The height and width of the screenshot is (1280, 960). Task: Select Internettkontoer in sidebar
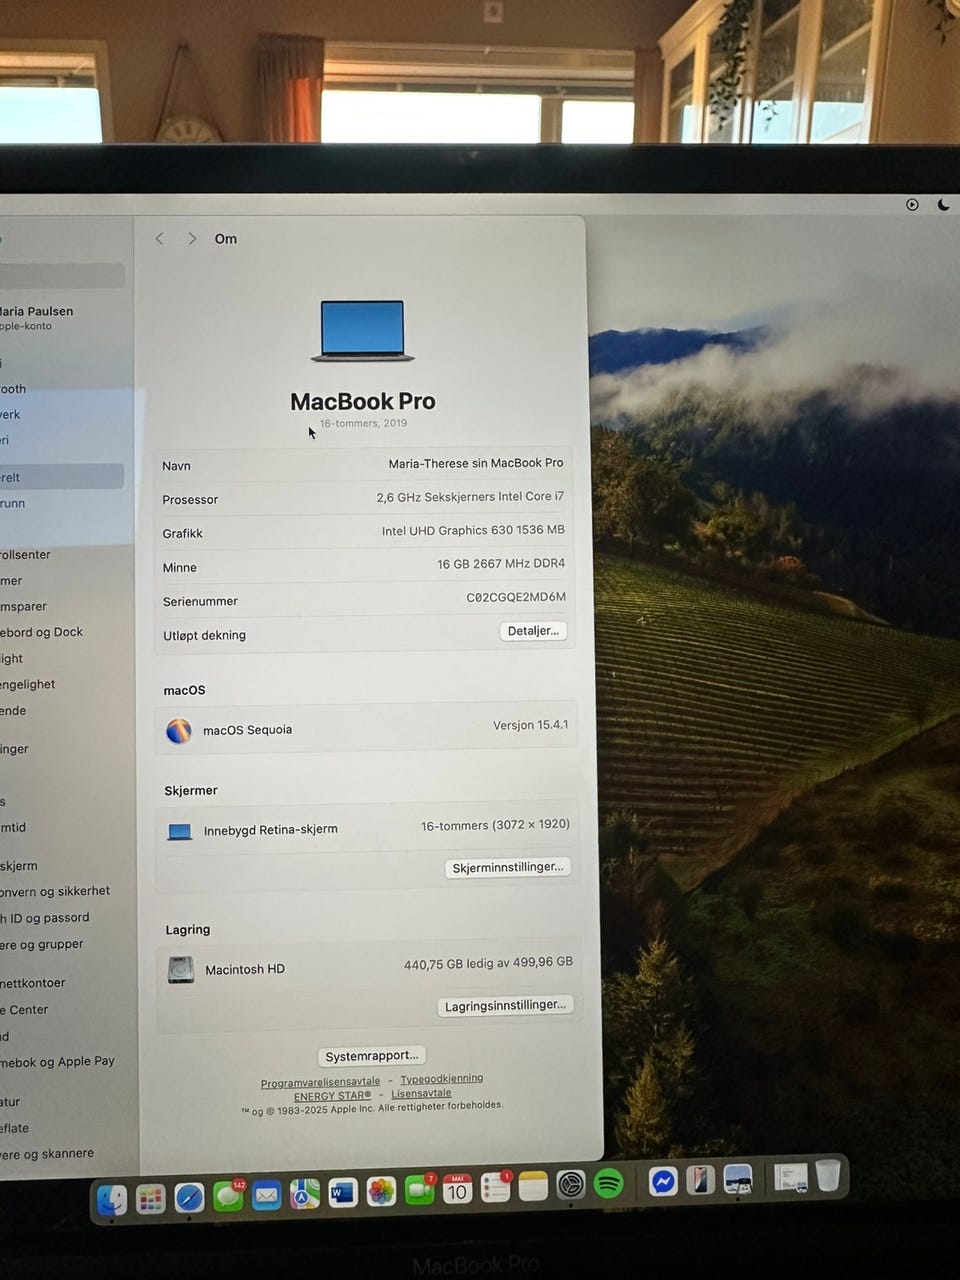[33, 983]
